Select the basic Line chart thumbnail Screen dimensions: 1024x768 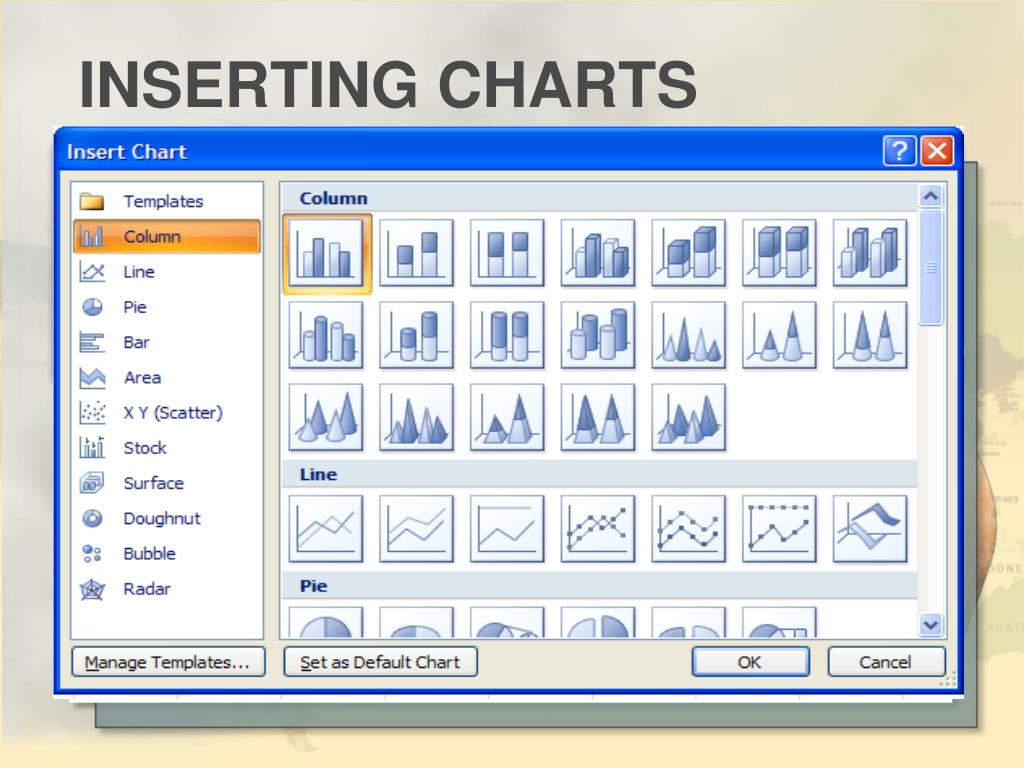[326, 528]
